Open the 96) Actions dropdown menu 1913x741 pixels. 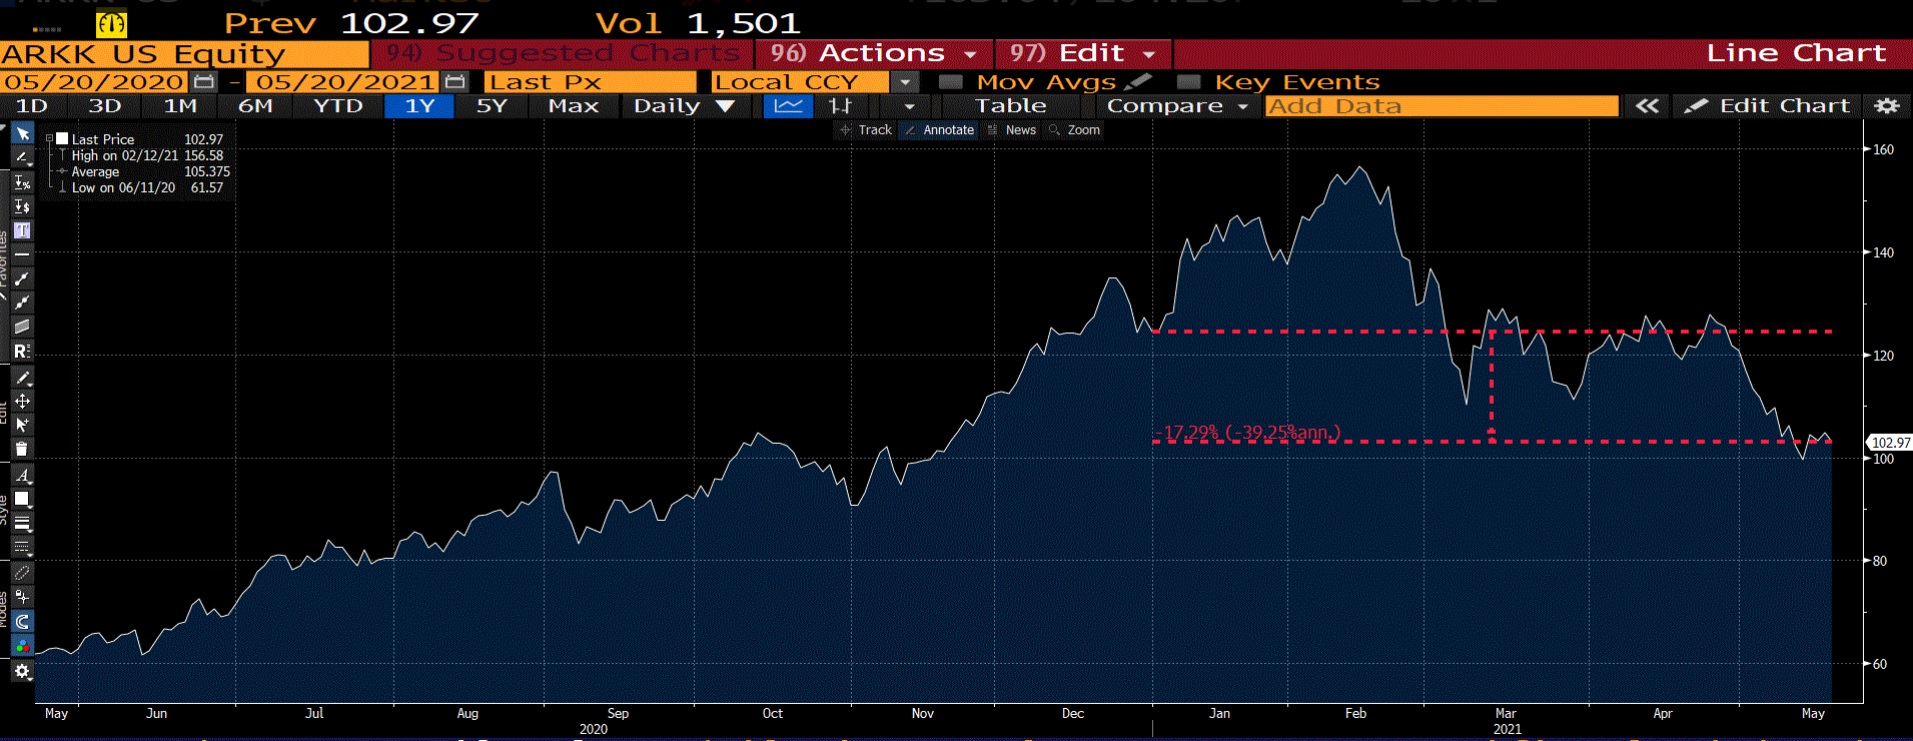coord(874,53)
